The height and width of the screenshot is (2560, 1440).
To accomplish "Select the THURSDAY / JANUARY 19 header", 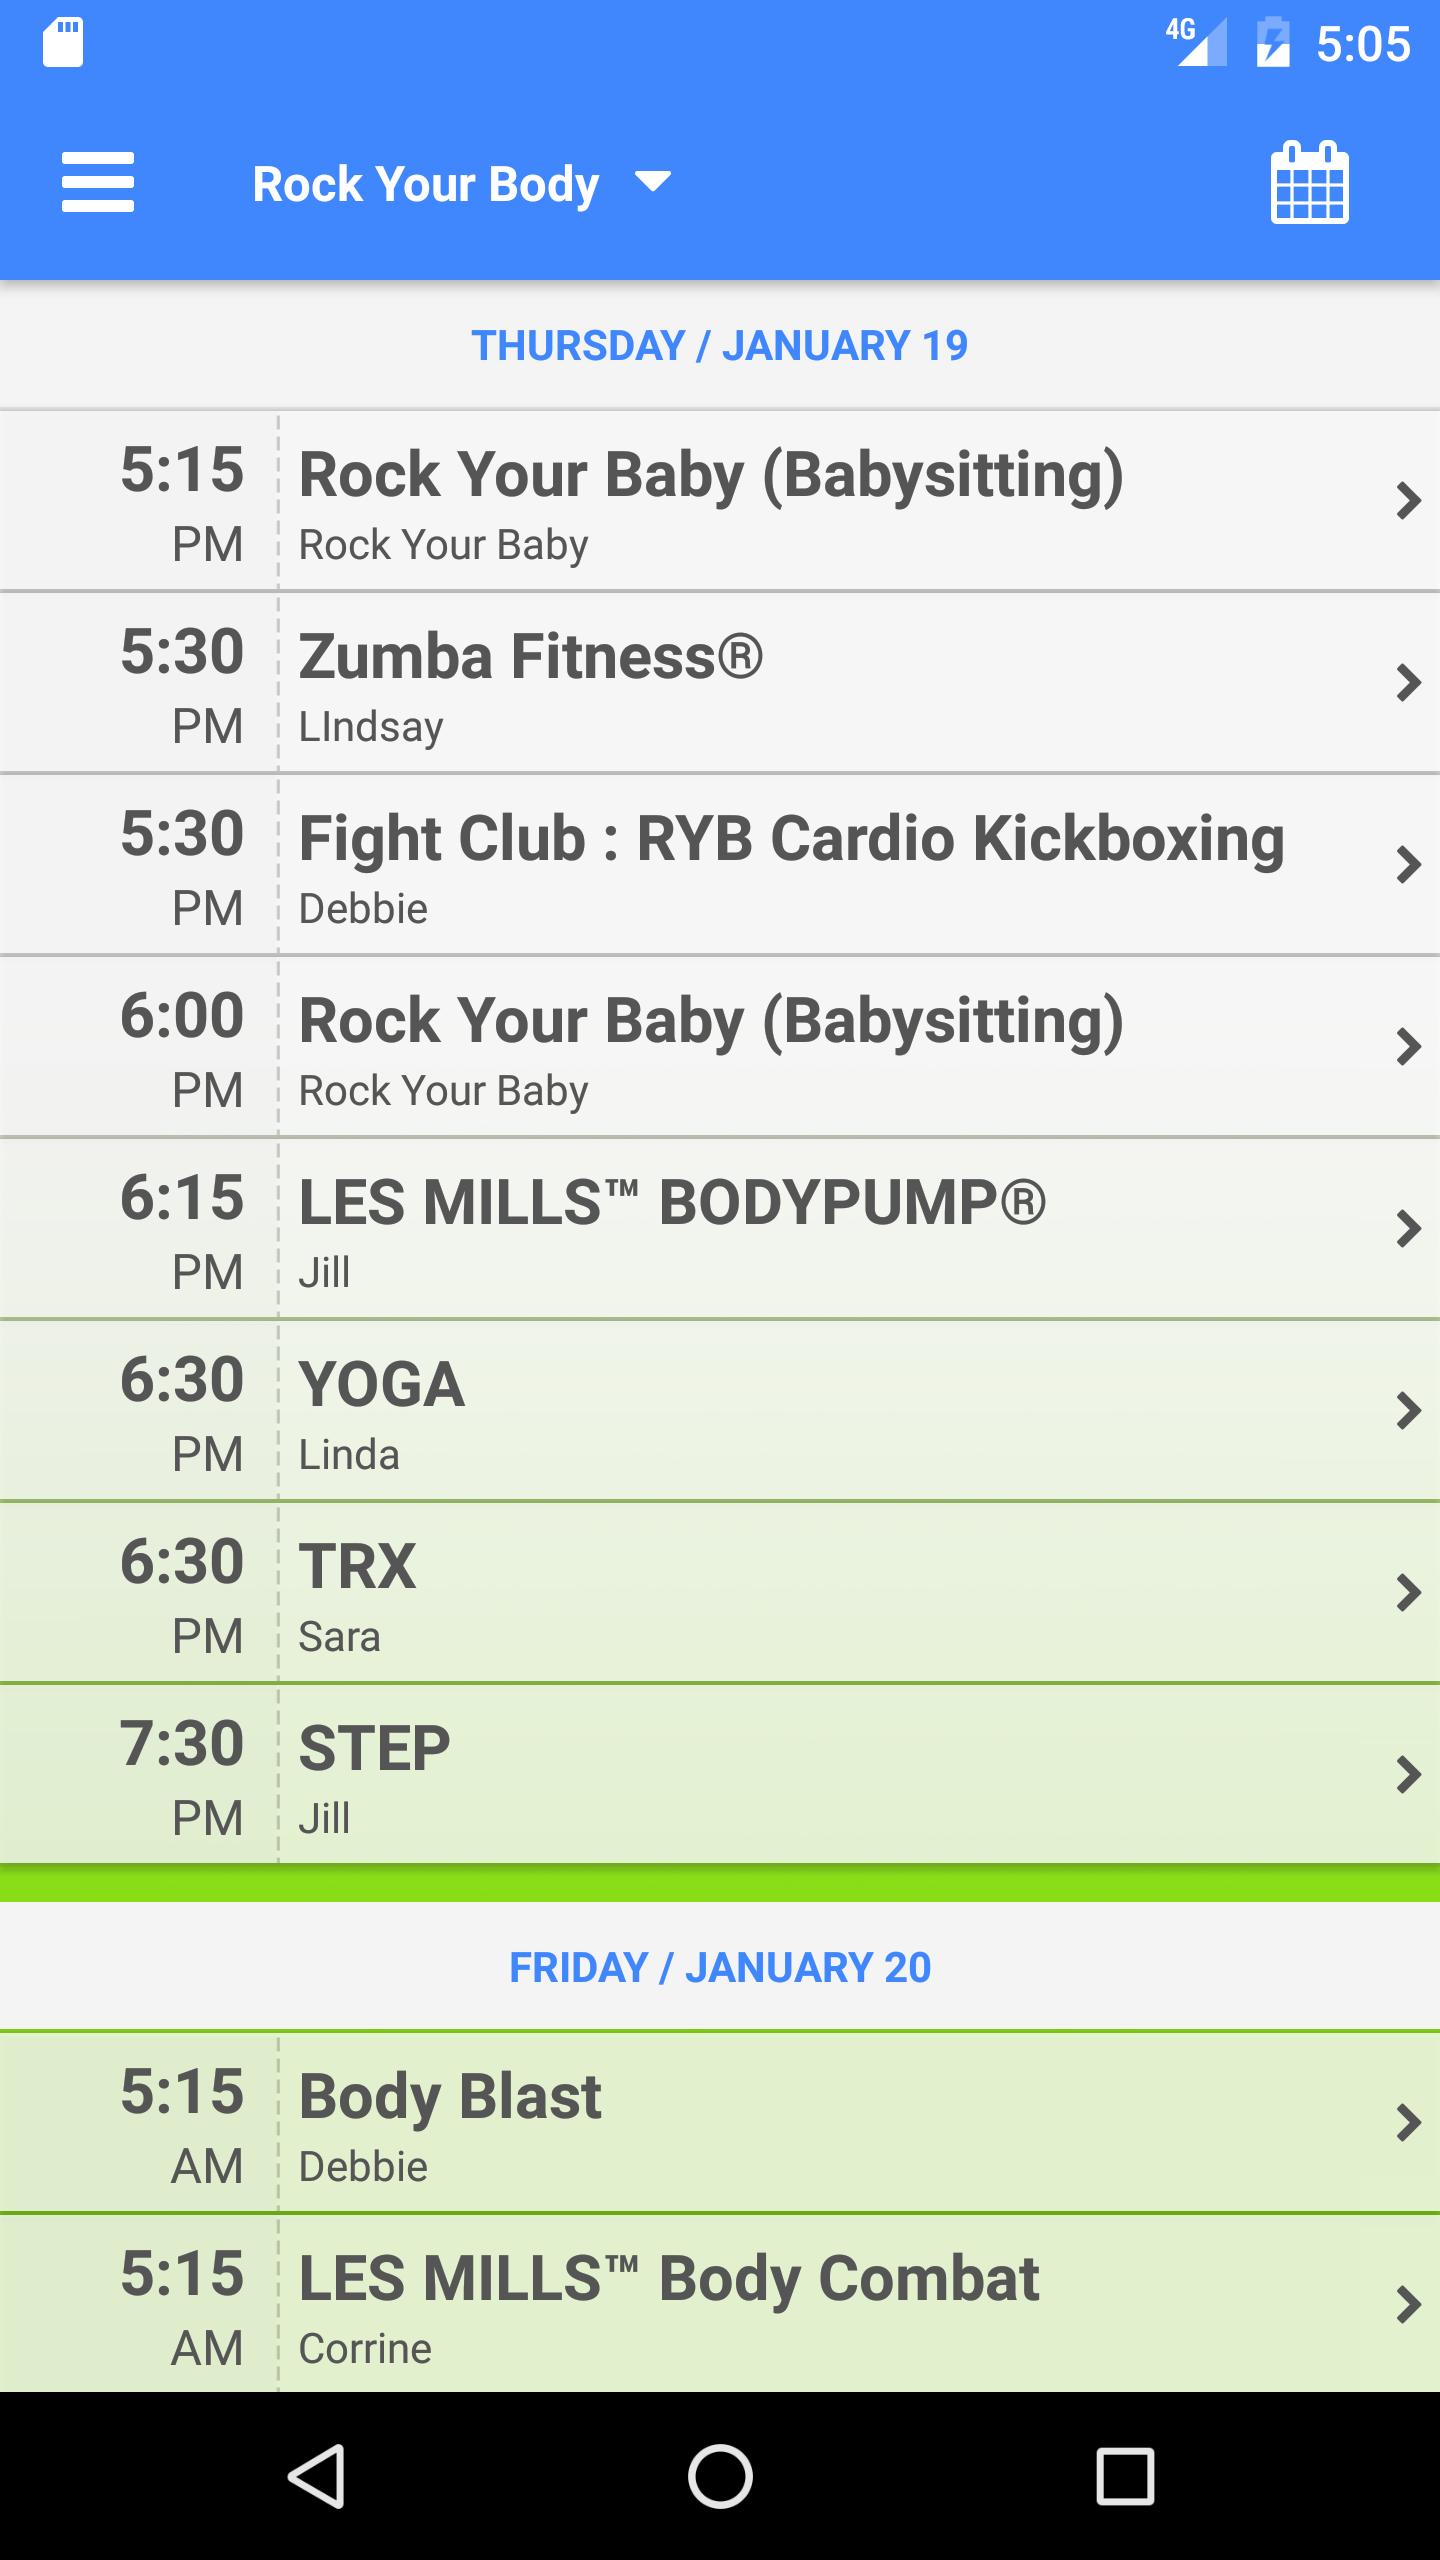I will tap(719, 344).
